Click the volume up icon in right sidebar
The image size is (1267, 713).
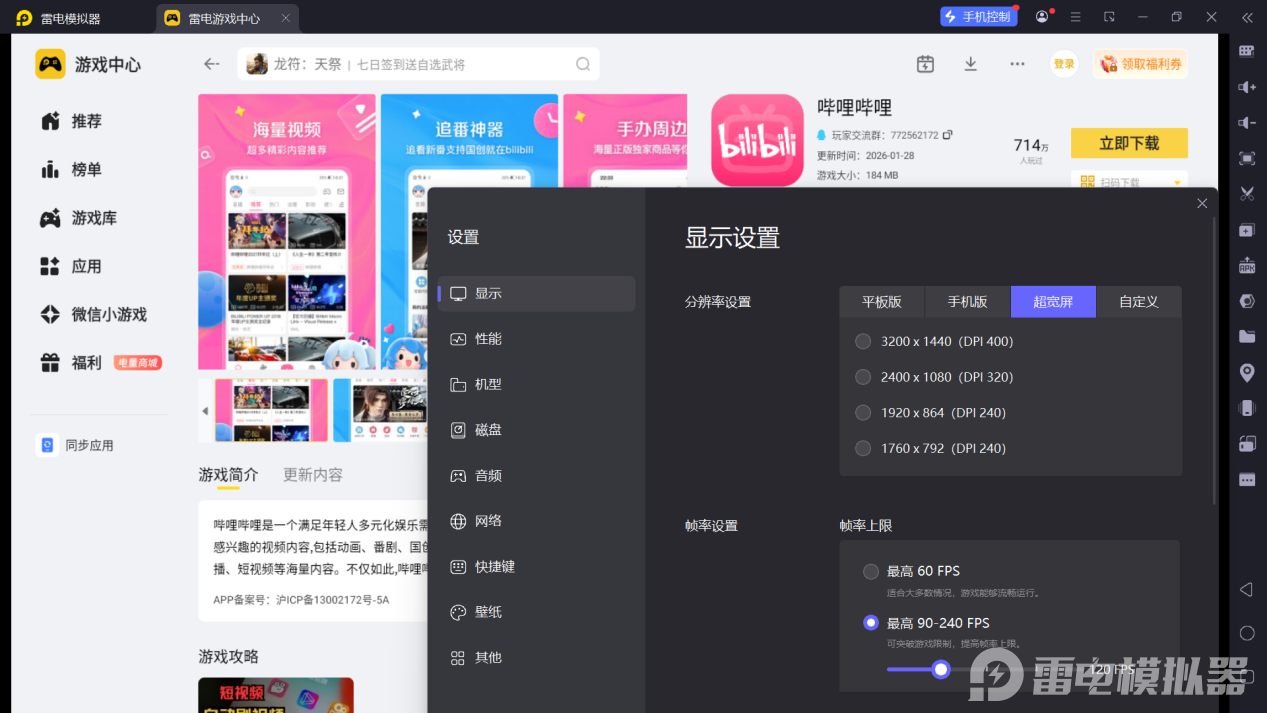click(x=1247, y=87)
